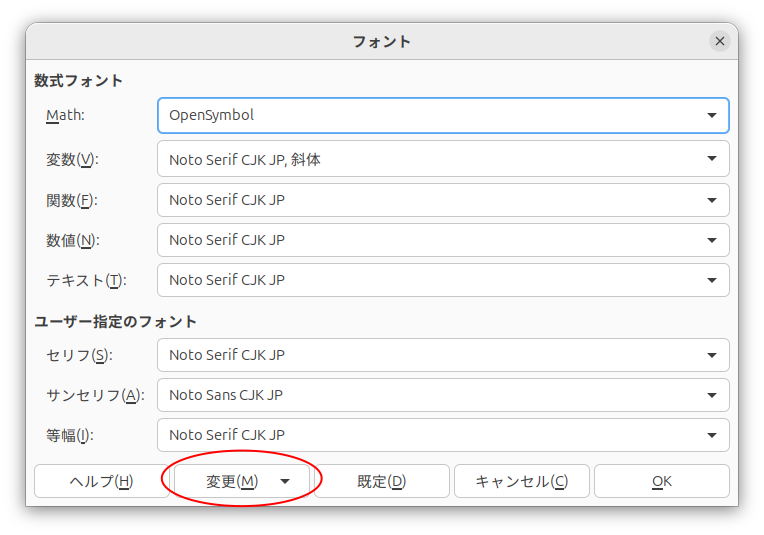Expand the サンセリフ(A) font dropdown arrow
This screenshot has height=535, width=764.
(711, 395)
